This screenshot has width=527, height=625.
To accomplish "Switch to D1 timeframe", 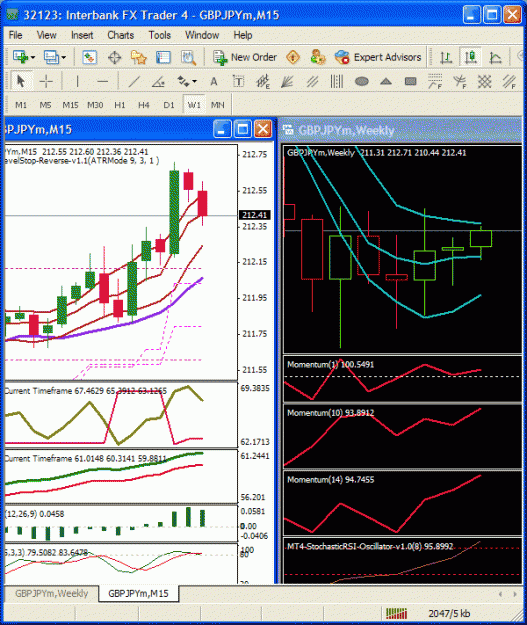I will (x=169, y=105).
